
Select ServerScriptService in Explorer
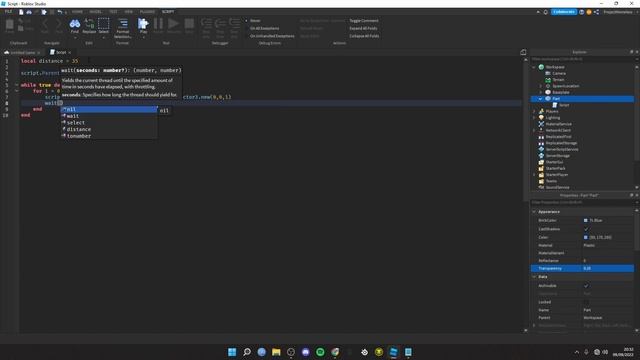[562, 149]
